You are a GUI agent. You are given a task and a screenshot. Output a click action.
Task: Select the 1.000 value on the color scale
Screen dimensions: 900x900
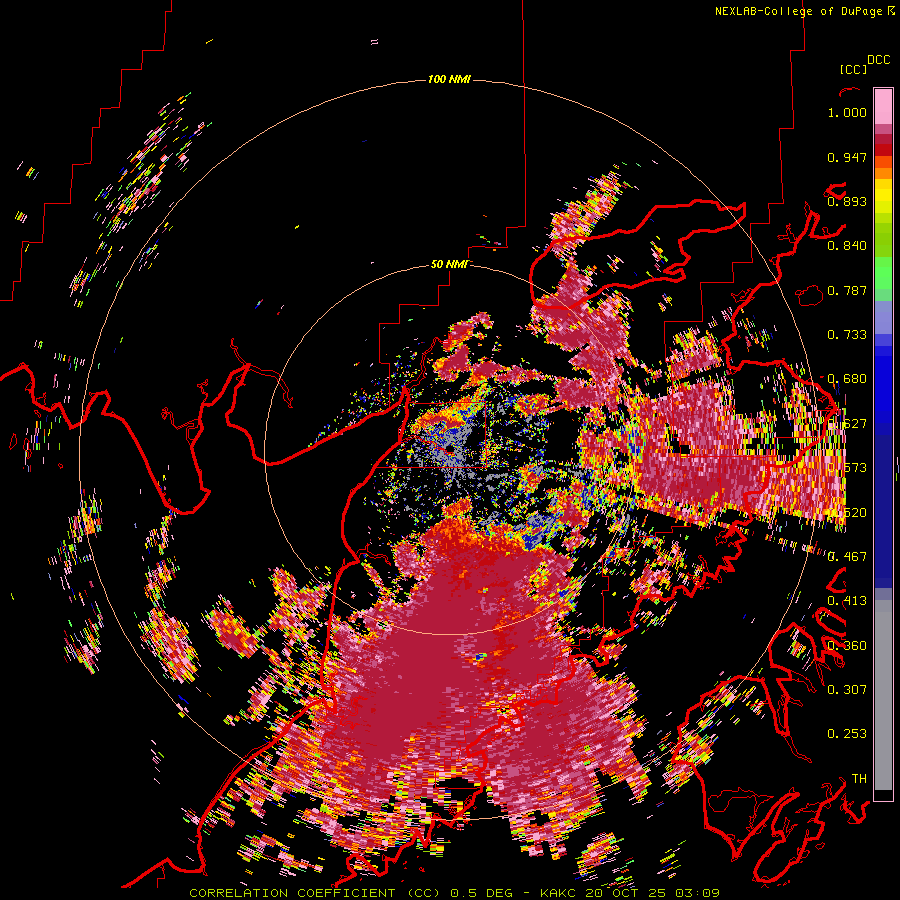(x=847, y=112)
